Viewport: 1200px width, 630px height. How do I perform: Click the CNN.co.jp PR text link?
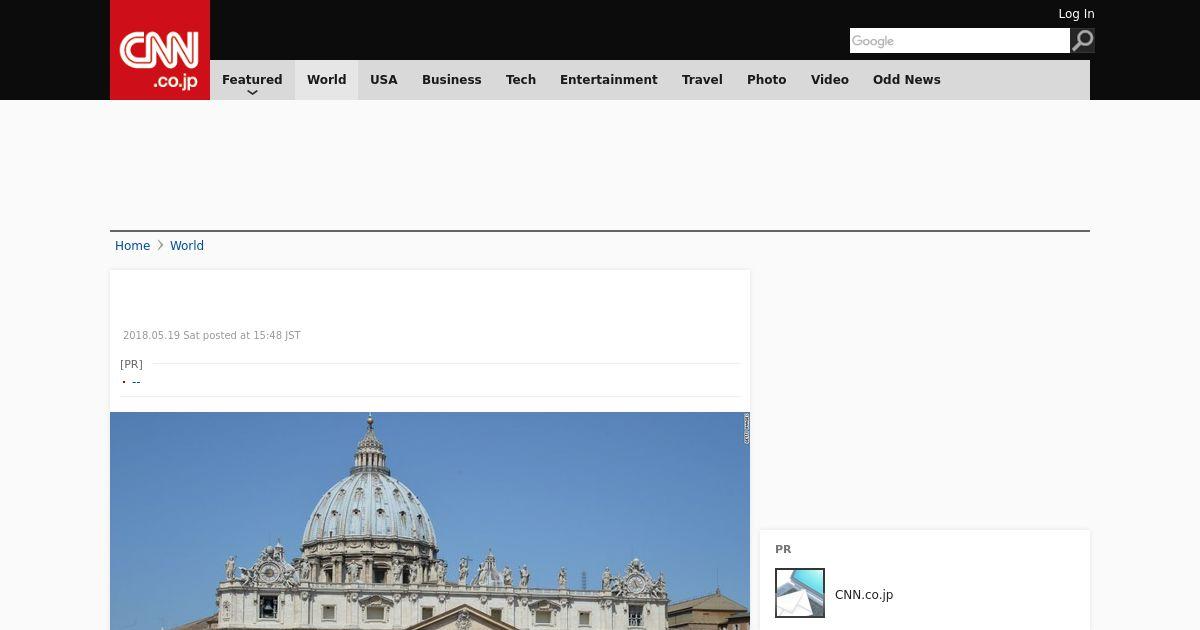tap(864, 595)
